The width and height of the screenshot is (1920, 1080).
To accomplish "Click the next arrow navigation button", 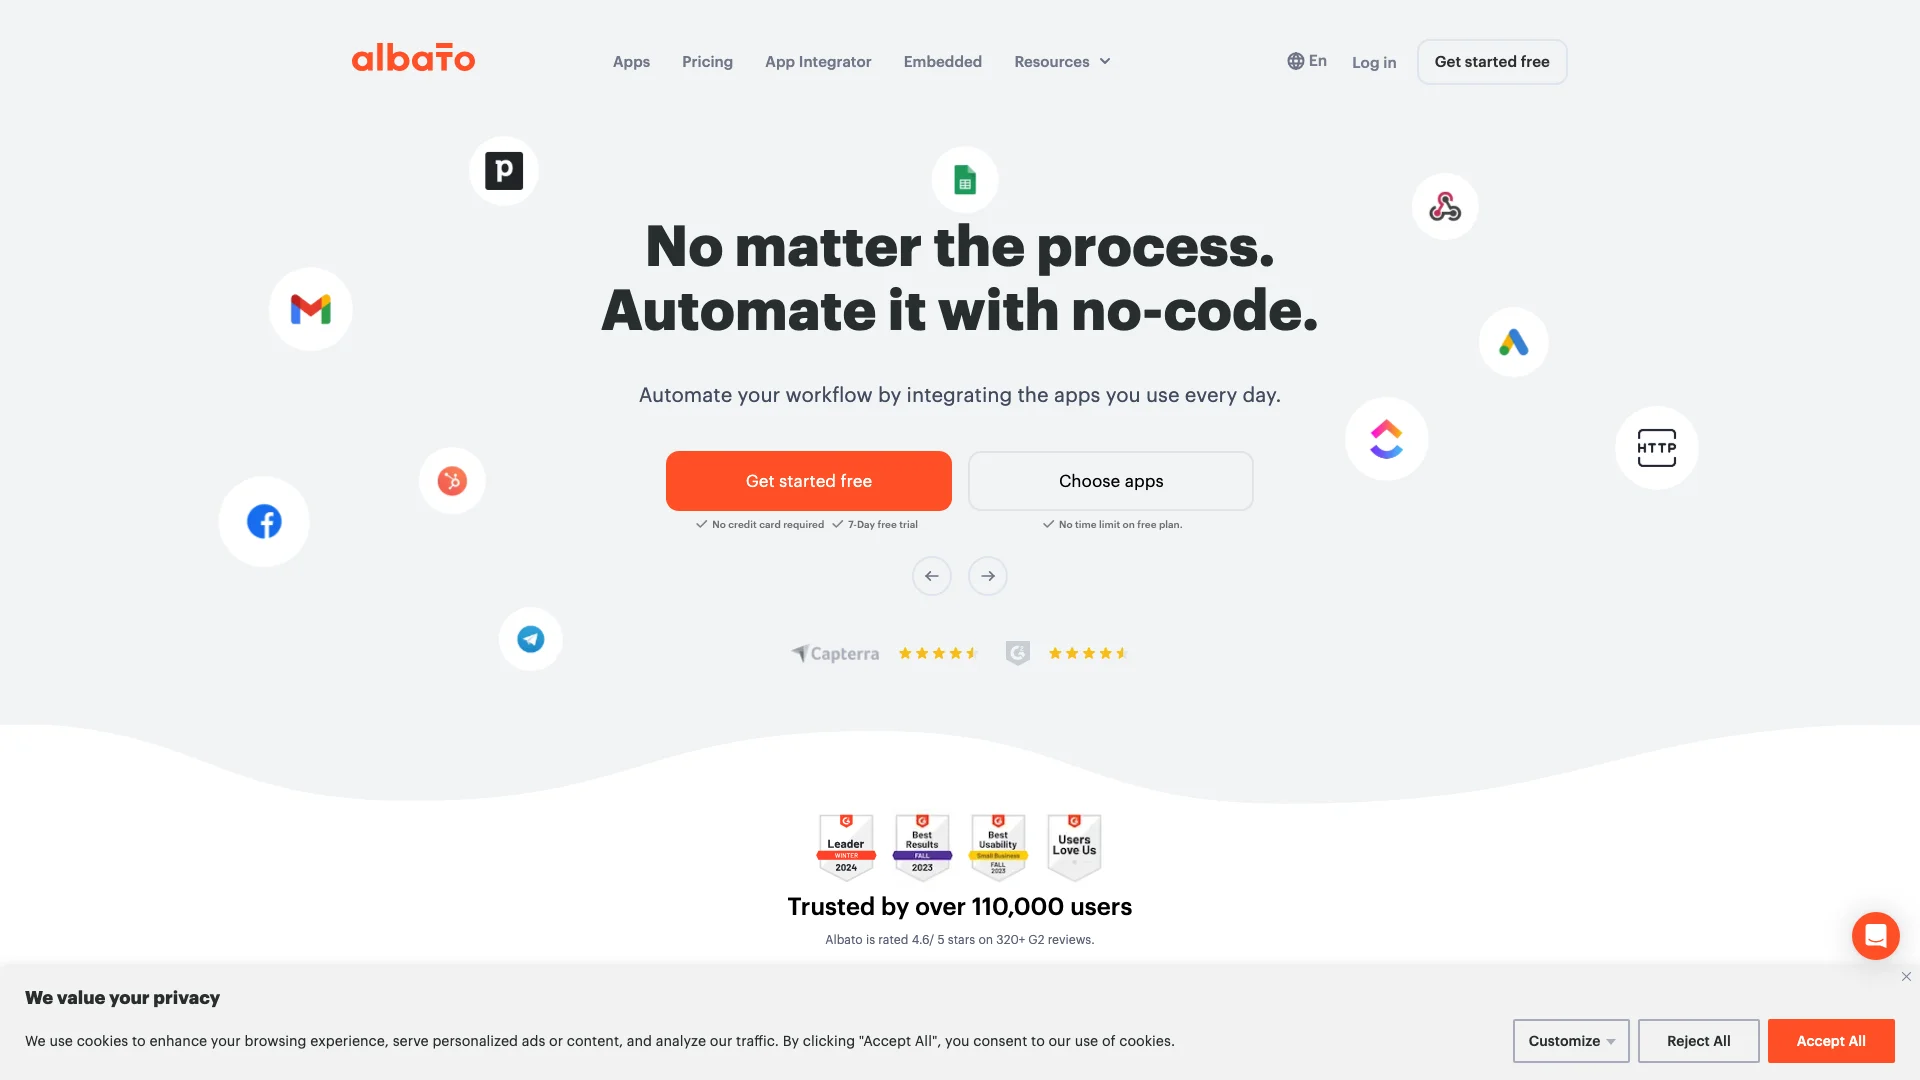I will click(x=988, y=575).
